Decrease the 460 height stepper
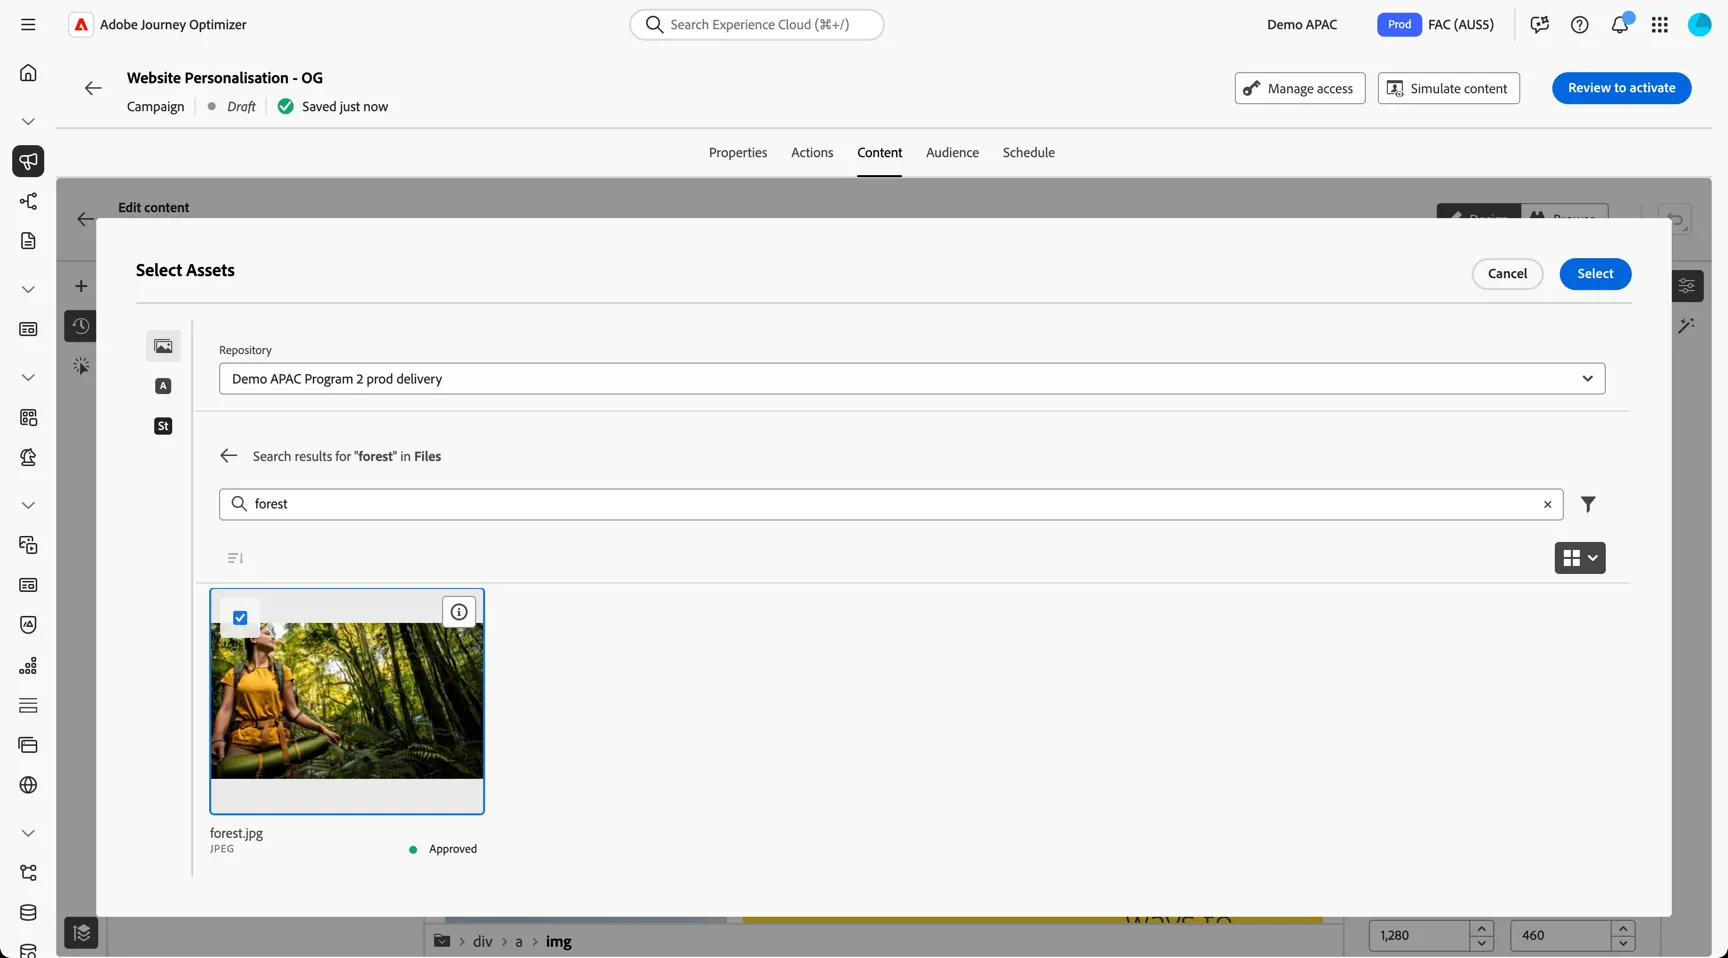 pyautogui.click(x=1623, y=943)
